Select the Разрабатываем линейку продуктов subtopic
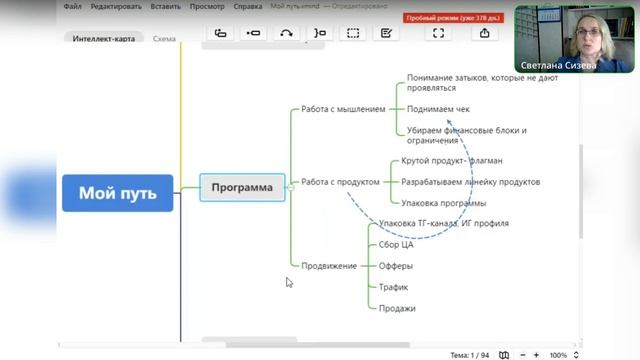The image size is (640, 360). point(471,182)
